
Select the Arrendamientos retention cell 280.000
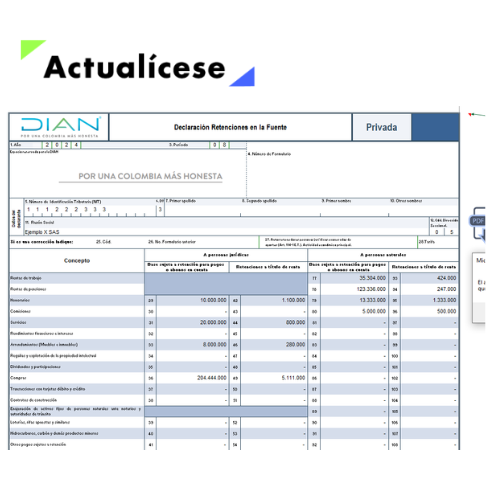click(273, 345)
